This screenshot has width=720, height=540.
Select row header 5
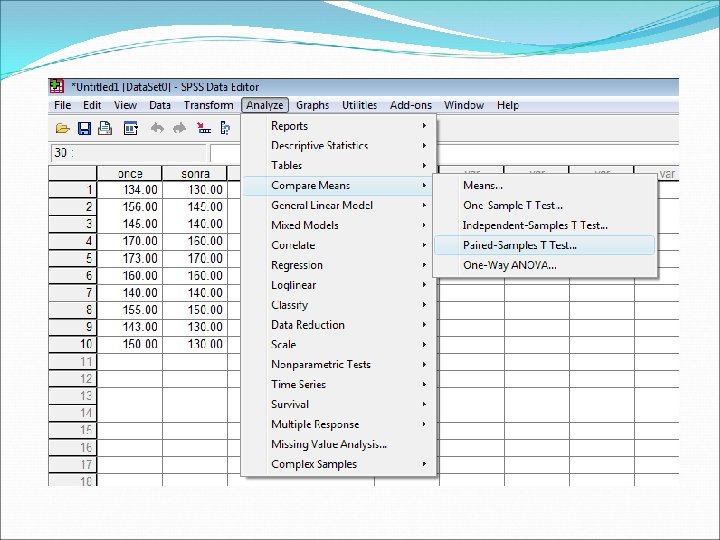click(73, 259)
